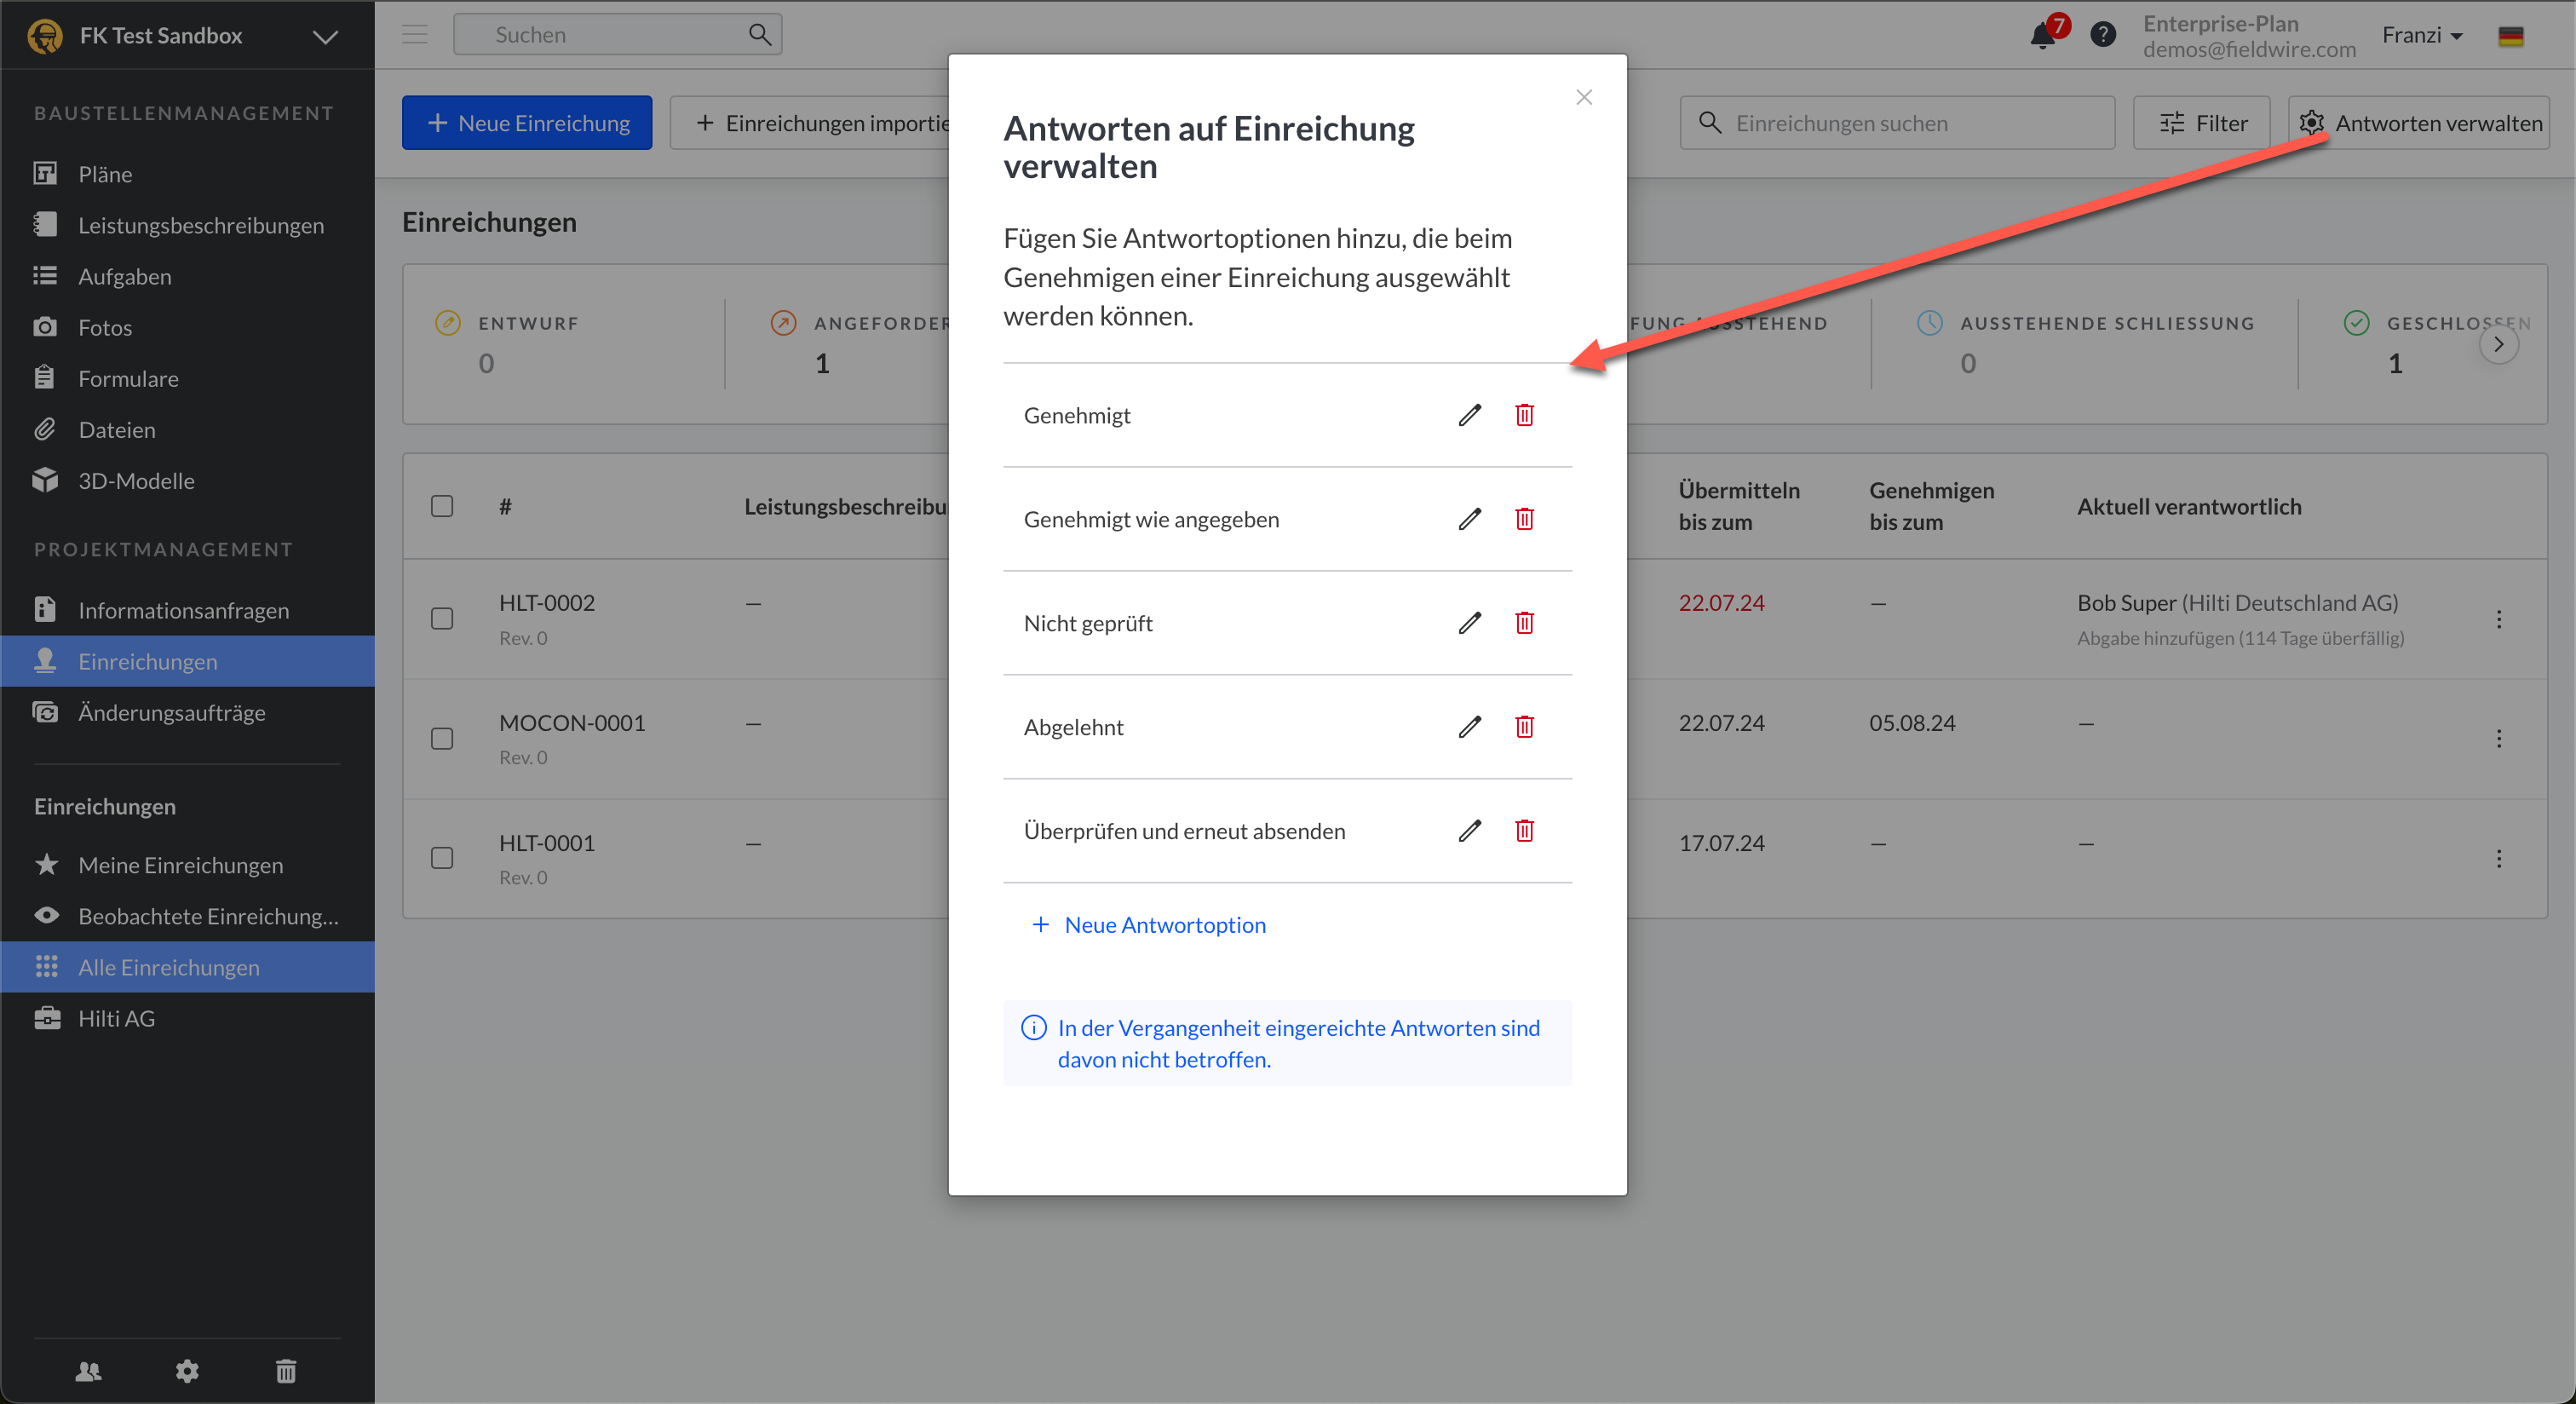
Task: Open submission HLT-0002
Action: pyautogui.click(x=547, y=603)
